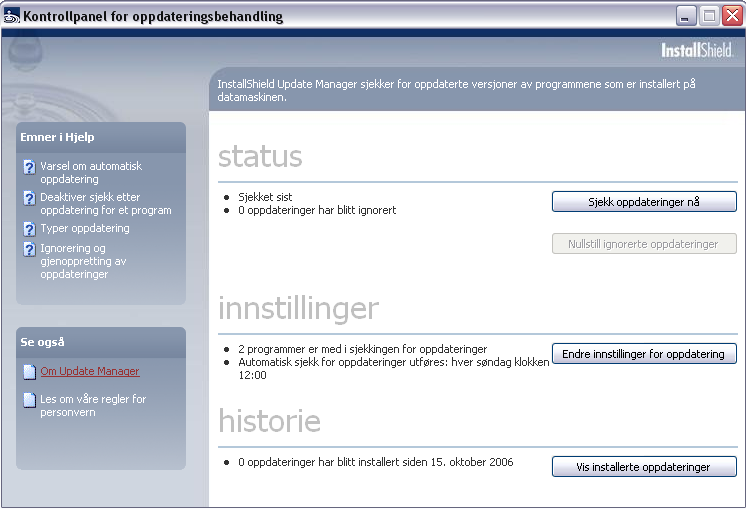
Task: Click the 'innstillinger' section heading
Action: point(298,309)
